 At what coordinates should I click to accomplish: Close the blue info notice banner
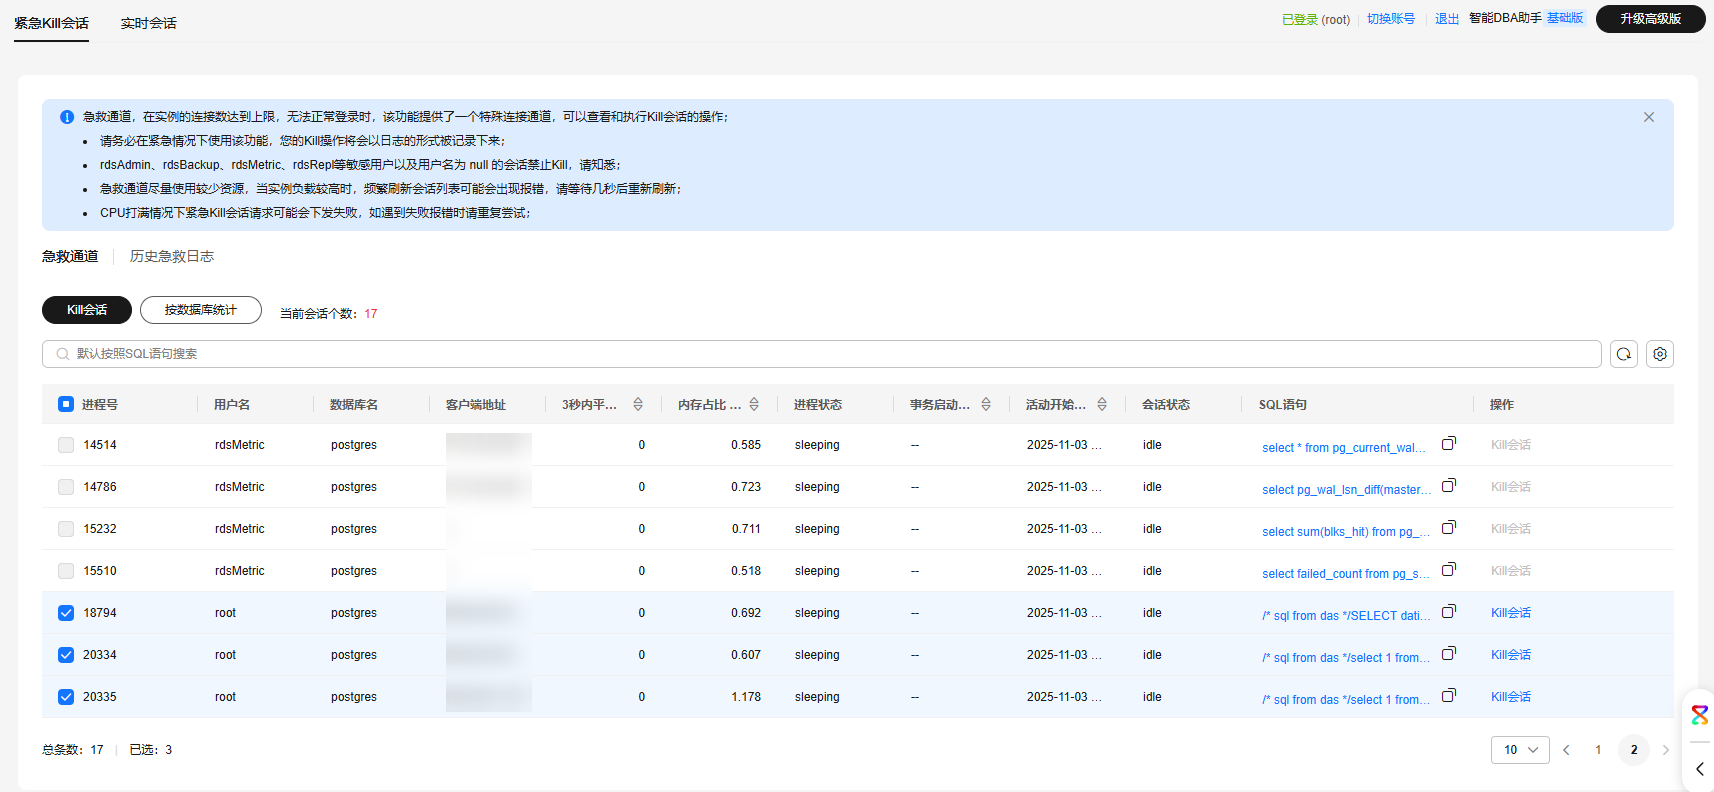1649,117
